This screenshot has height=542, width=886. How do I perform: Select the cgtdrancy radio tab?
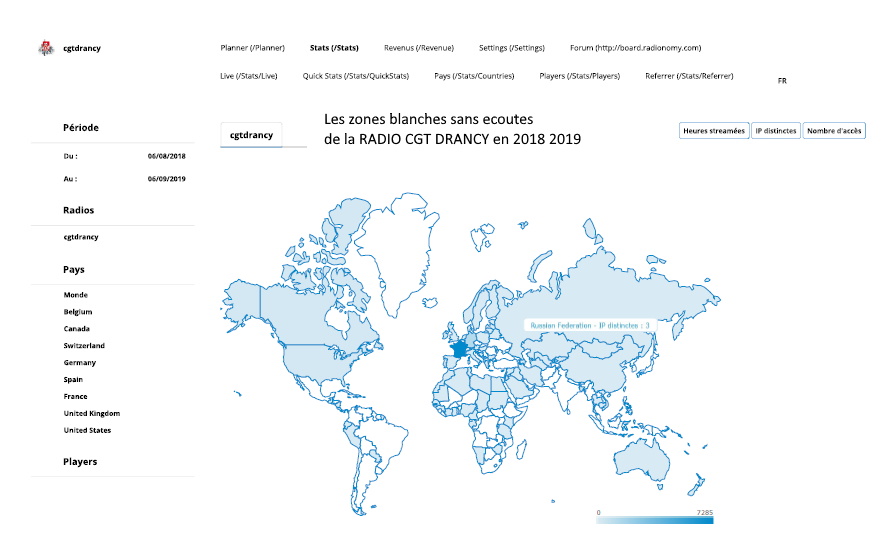pyautogui.click(x=251, y=135)
